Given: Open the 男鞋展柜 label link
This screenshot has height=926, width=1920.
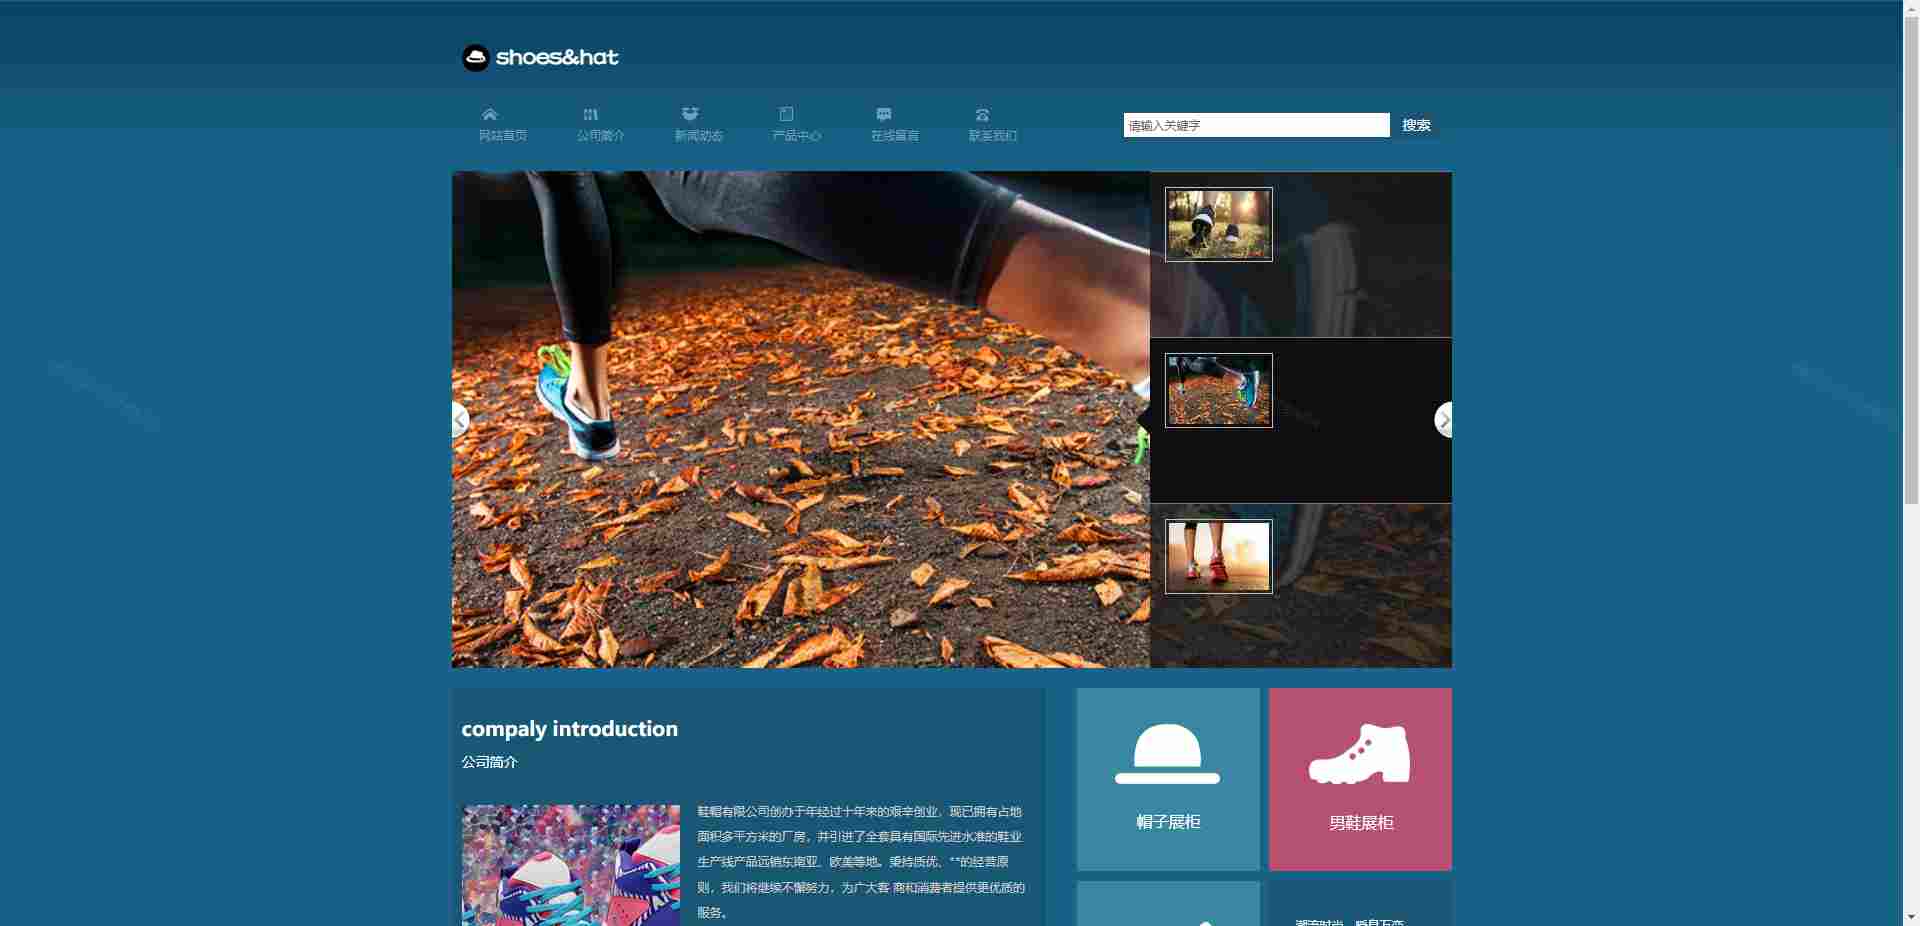Looking at the screenshot, I should click(1361, 823).
